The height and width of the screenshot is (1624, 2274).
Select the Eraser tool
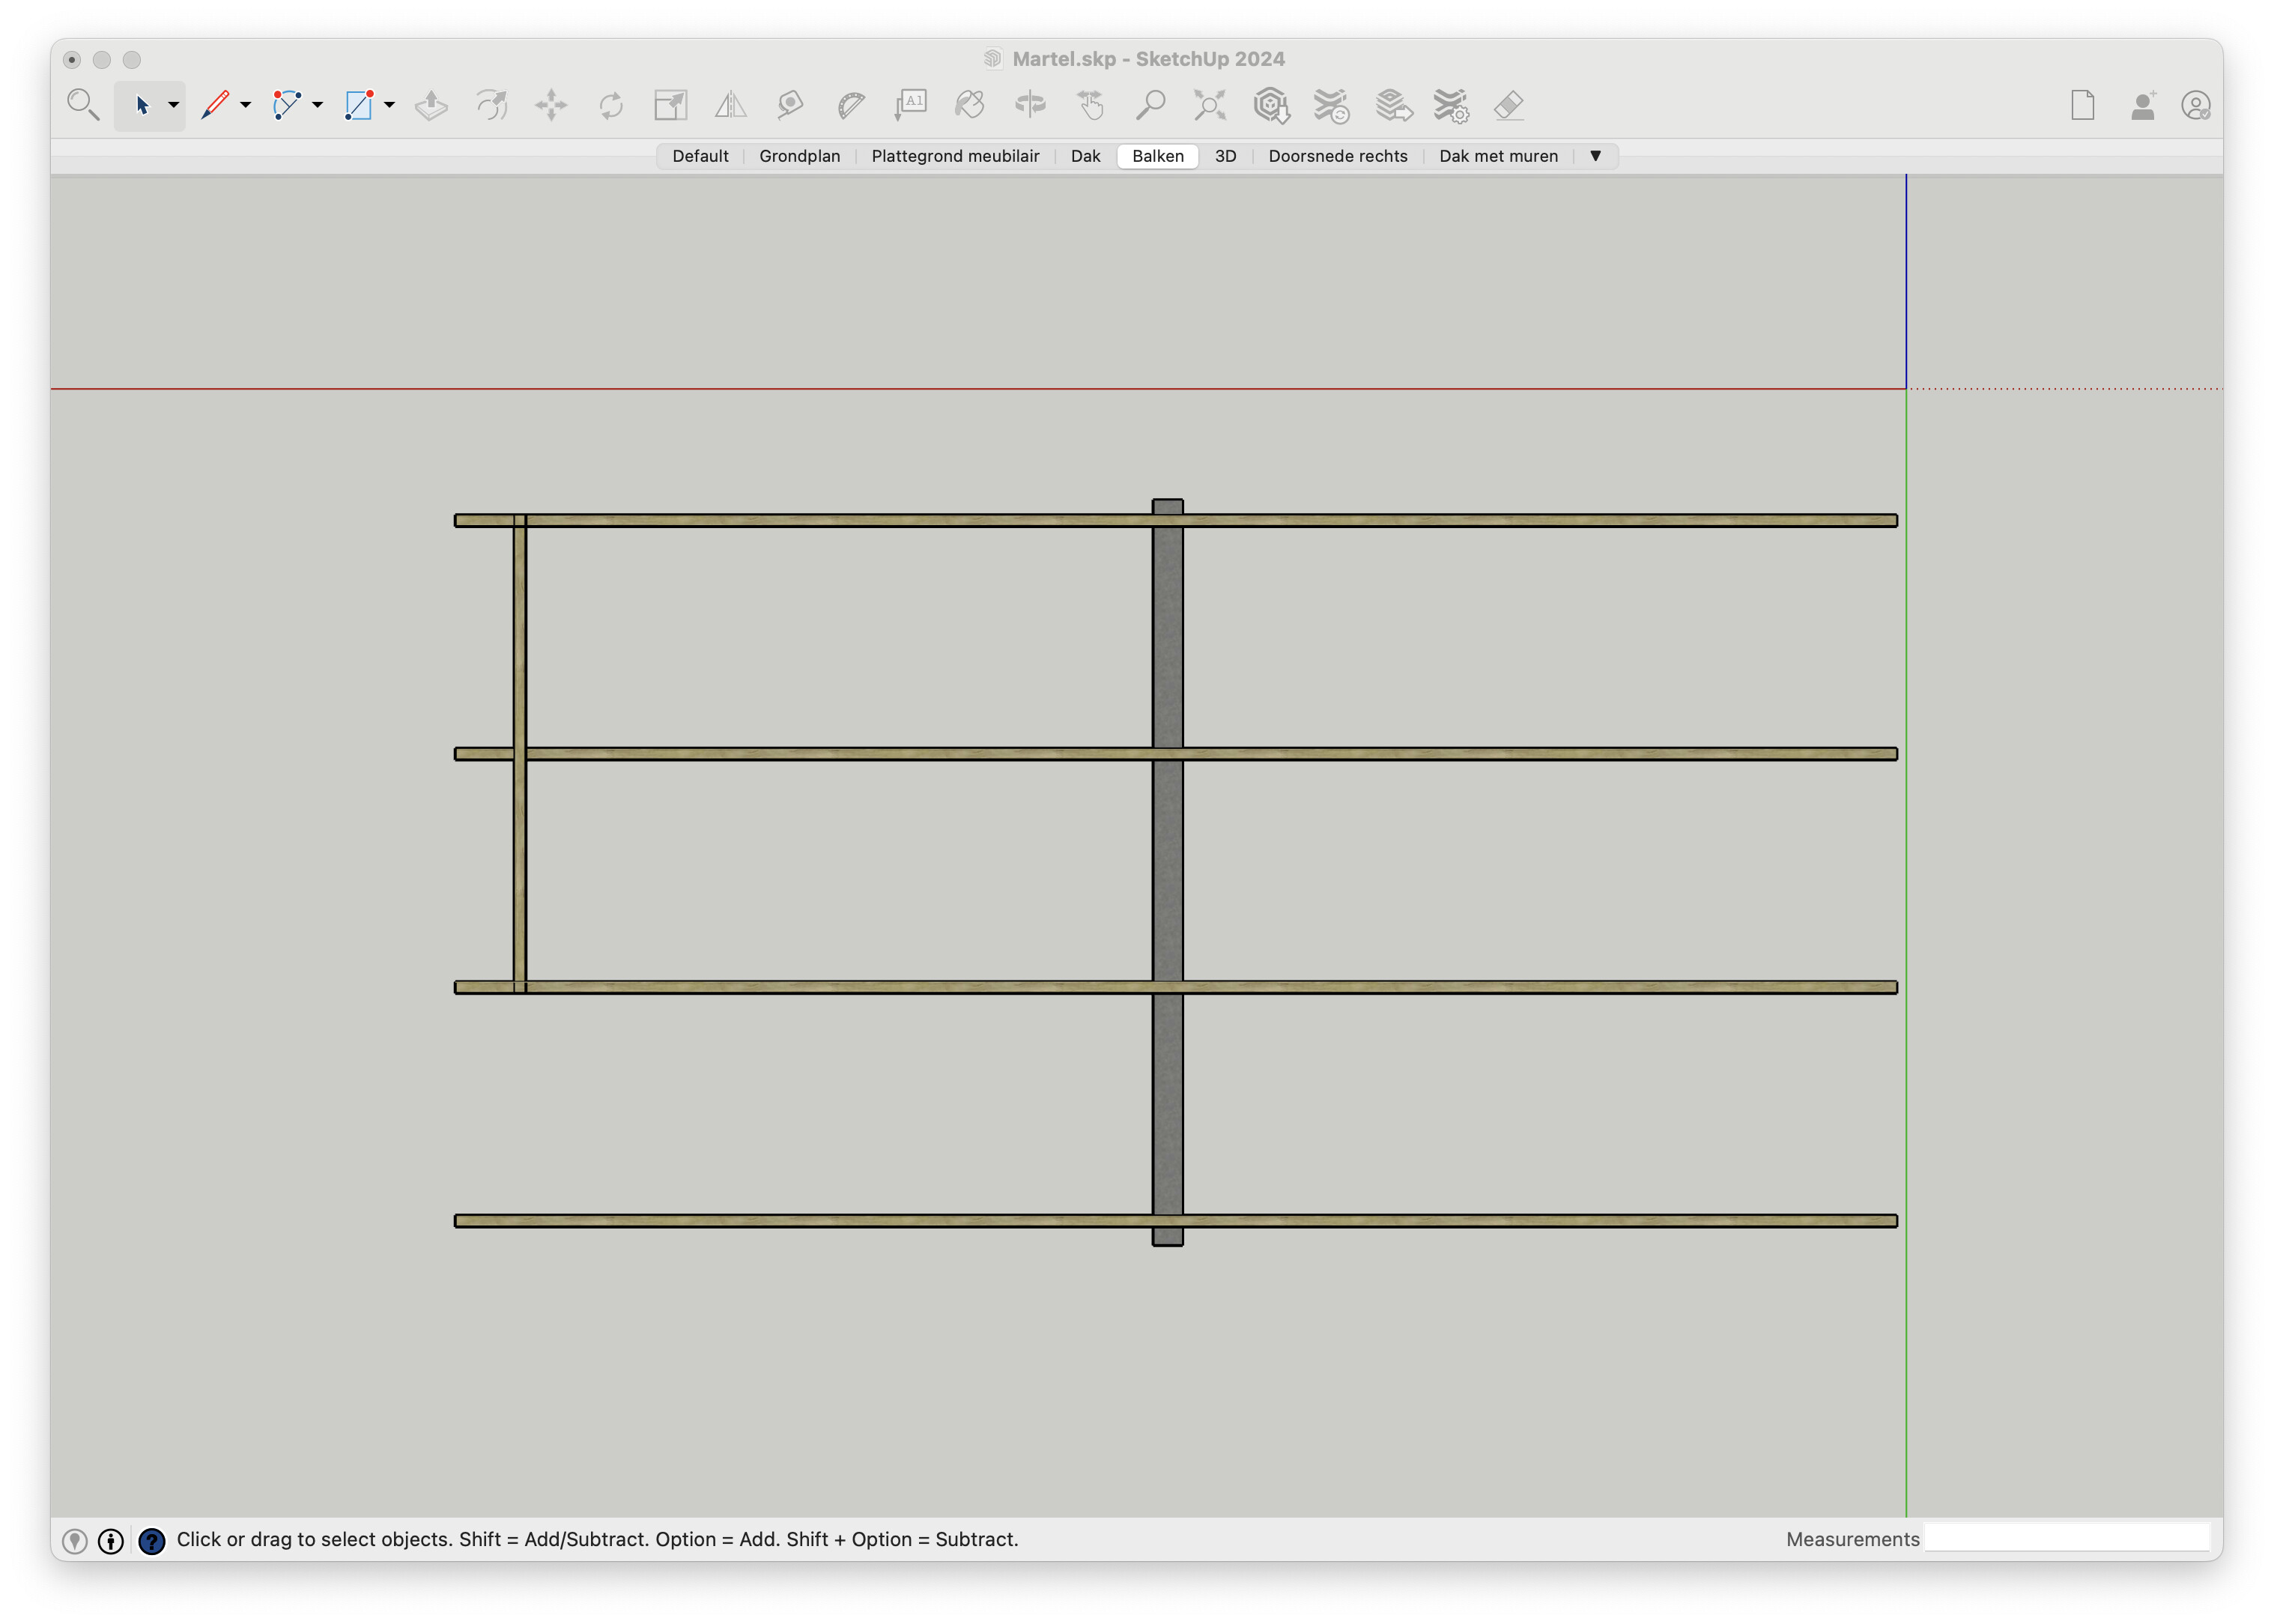(x=1509, y=105)
